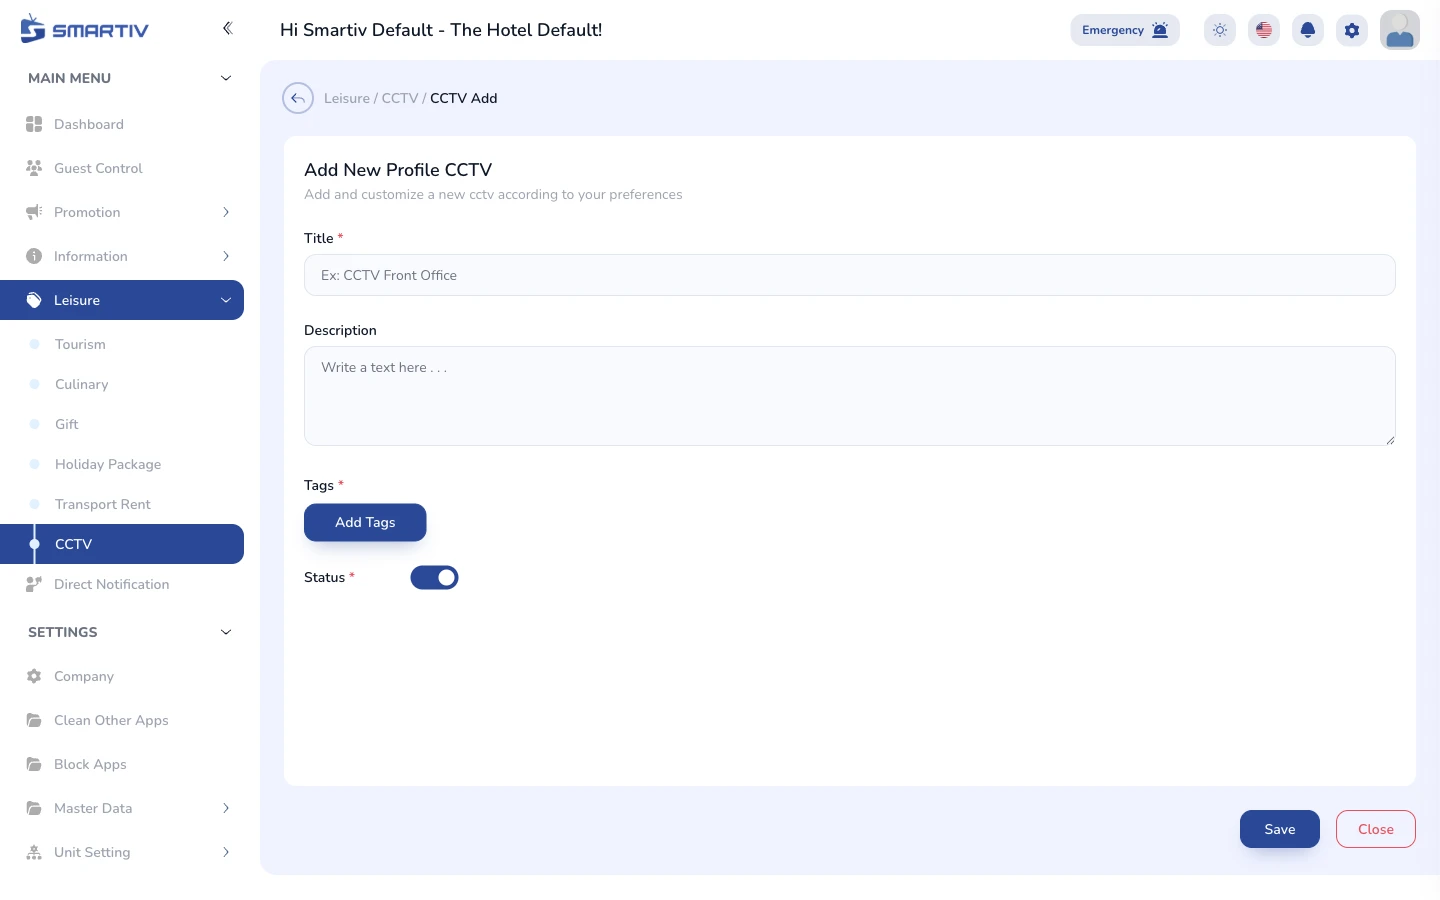Click the Smartiv logo
The image size is (1440, 900).
click(x=84, y=29)
